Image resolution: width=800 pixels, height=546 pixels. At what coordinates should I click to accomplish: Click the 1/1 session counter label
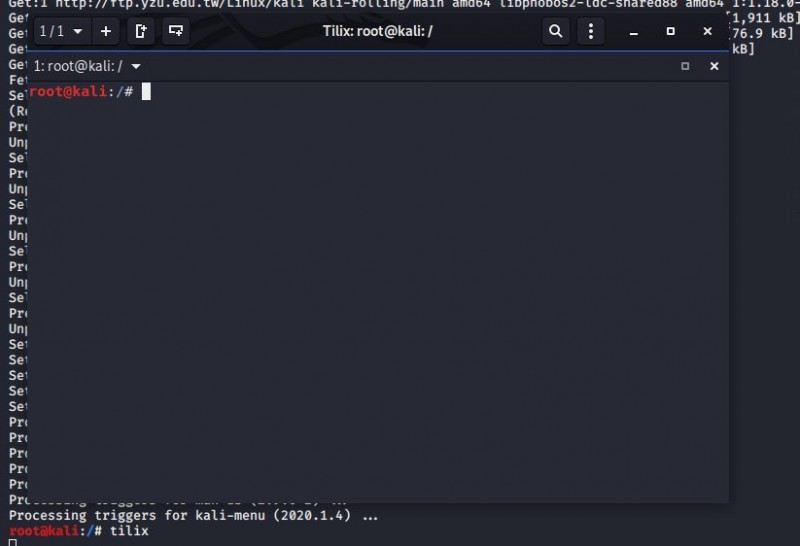[52, 31]
